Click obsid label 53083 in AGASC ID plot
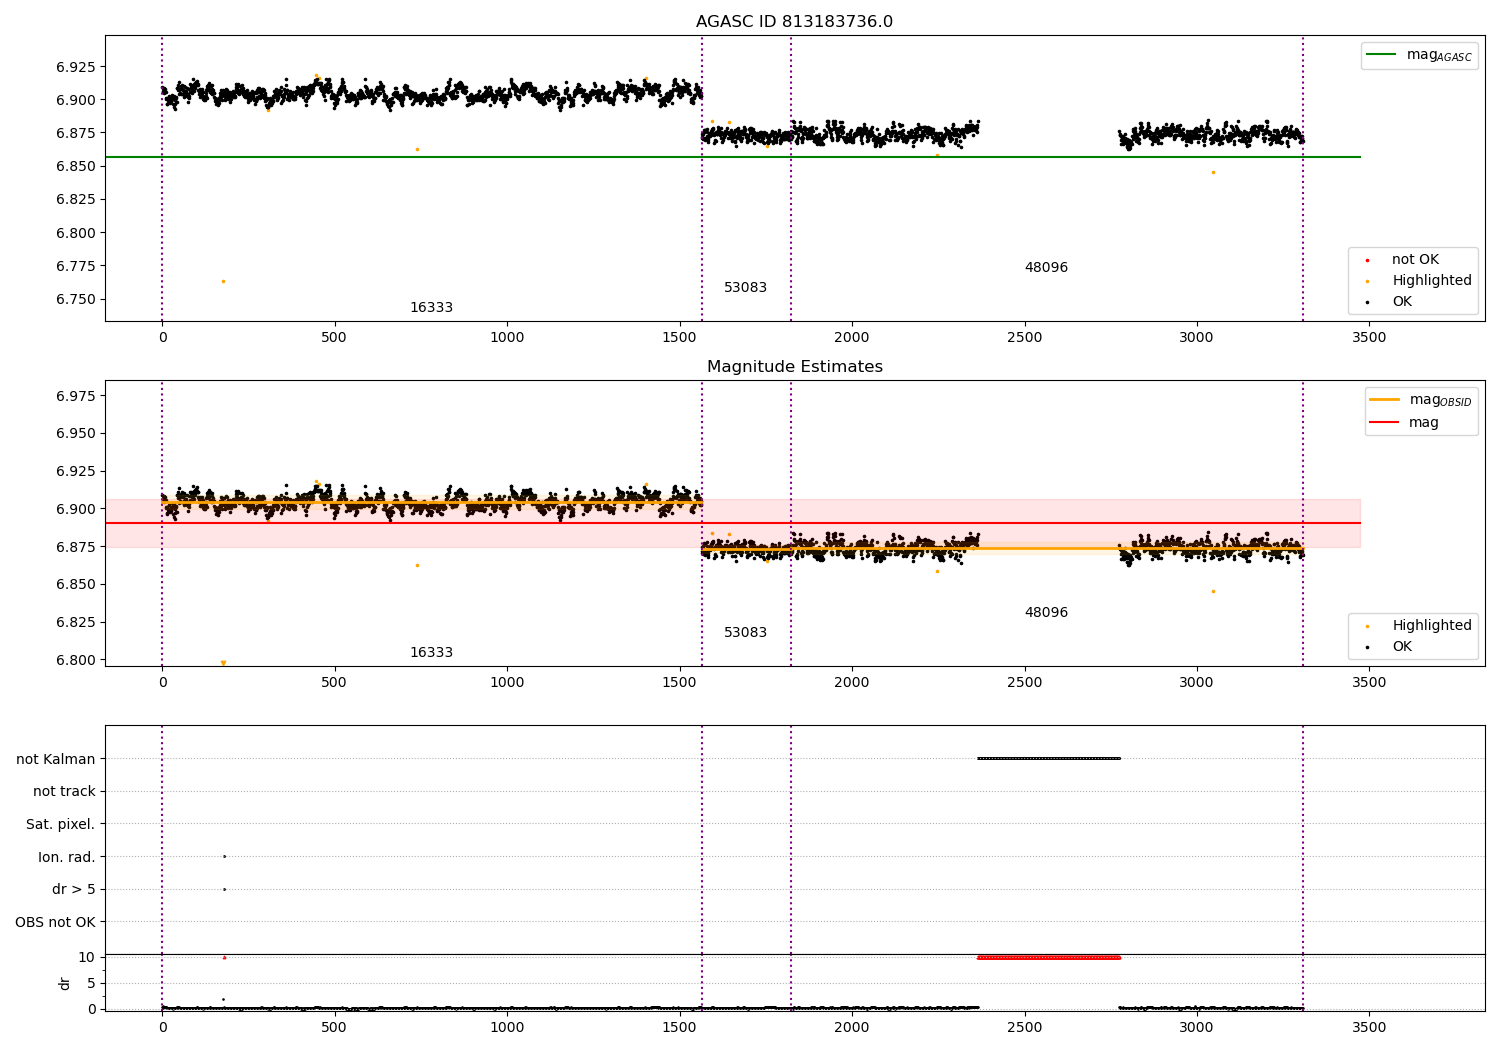This screenshot has width=1500, height=1050. click(x=745, y=288)
